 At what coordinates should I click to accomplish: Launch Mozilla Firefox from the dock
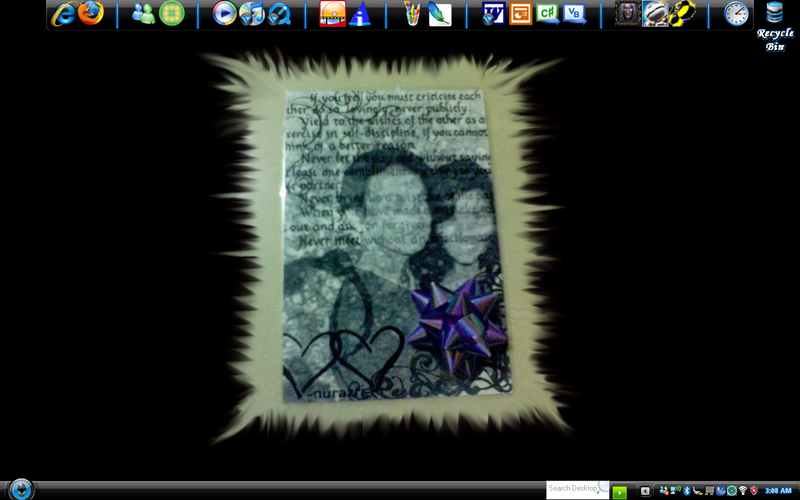coord(91,13)
